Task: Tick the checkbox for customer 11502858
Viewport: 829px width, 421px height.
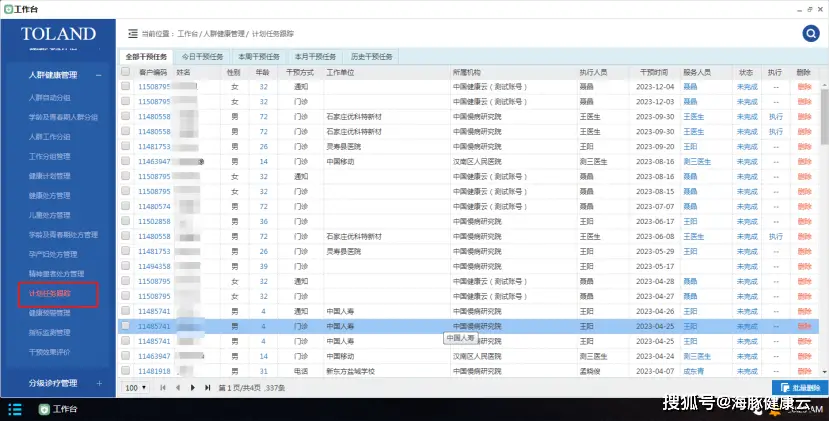Action: (125, 221)
